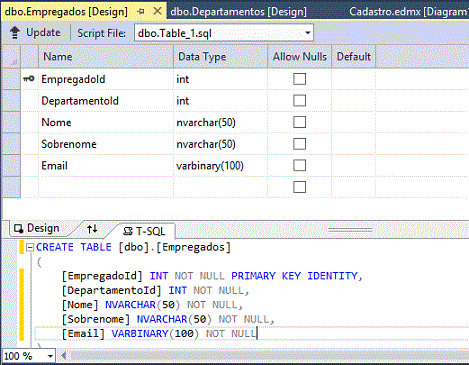Open the Script File dropdown
This screenshot has width=469, height=365.
coord(308,33)
